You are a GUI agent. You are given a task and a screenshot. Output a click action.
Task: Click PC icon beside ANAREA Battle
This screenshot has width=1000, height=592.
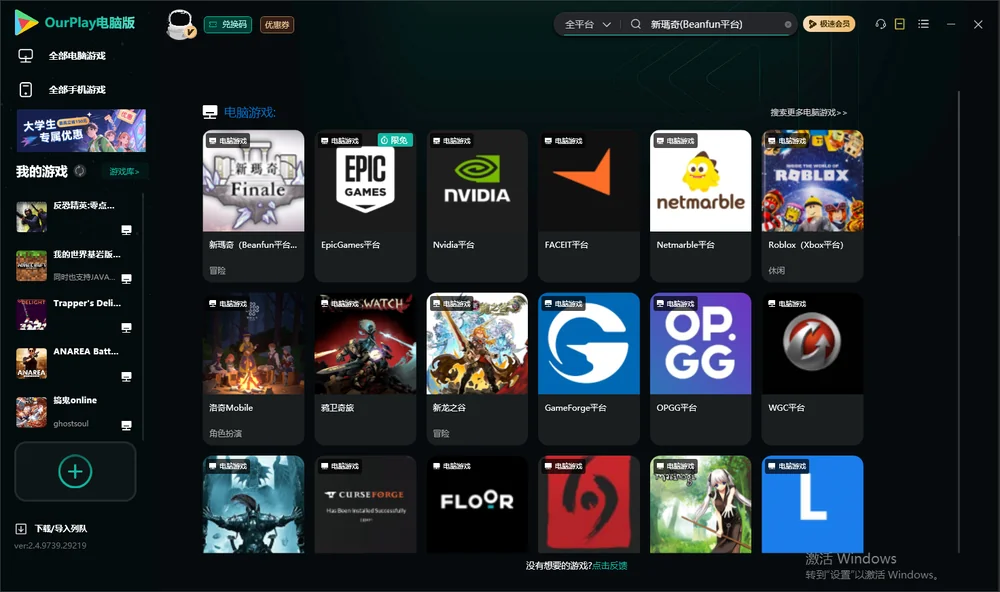click(x=126, y=377)
